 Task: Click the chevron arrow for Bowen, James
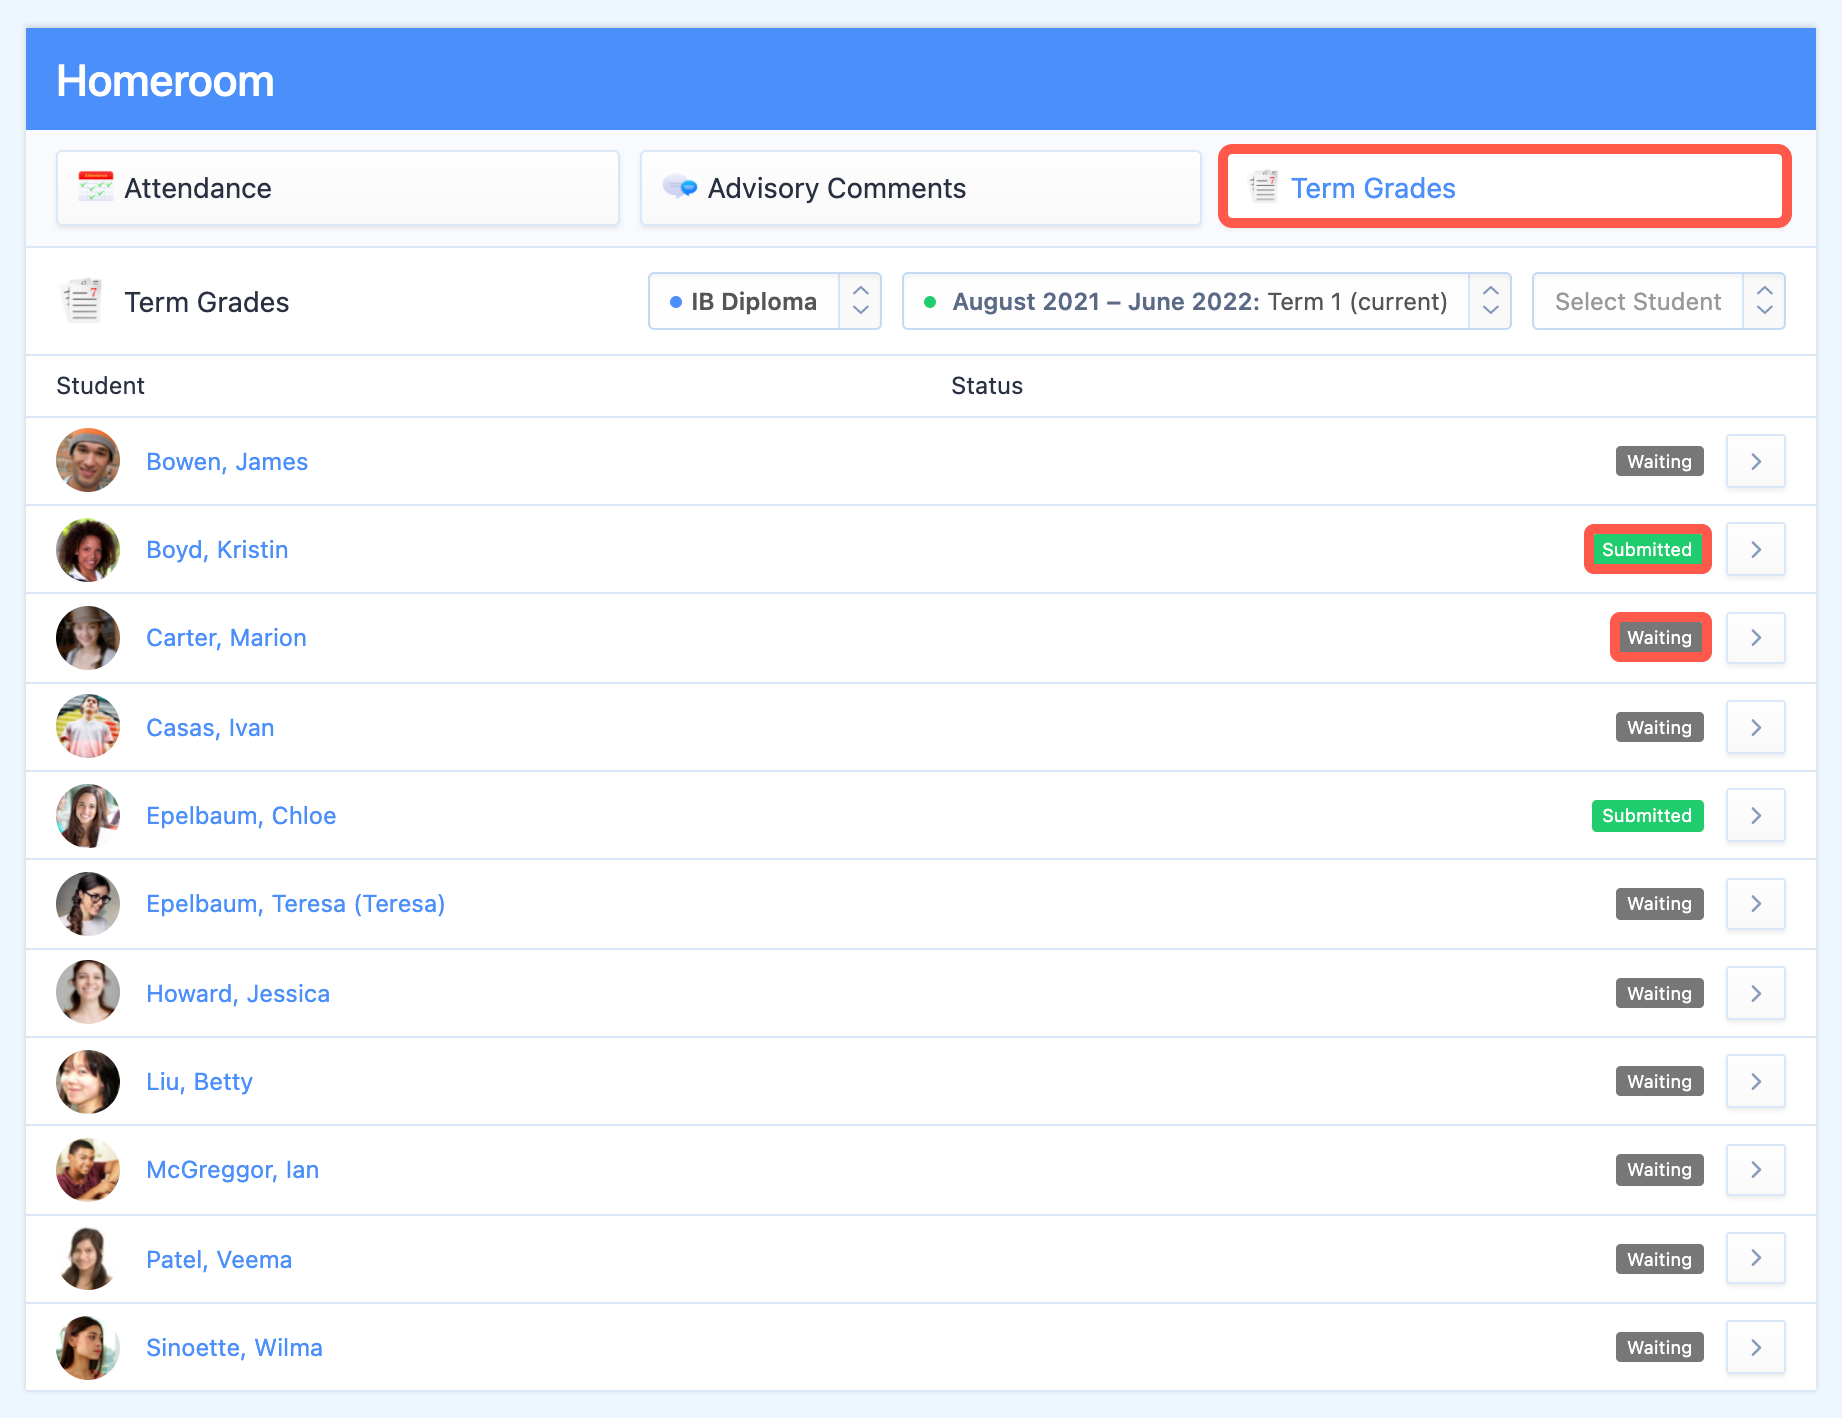point(1756,461)
